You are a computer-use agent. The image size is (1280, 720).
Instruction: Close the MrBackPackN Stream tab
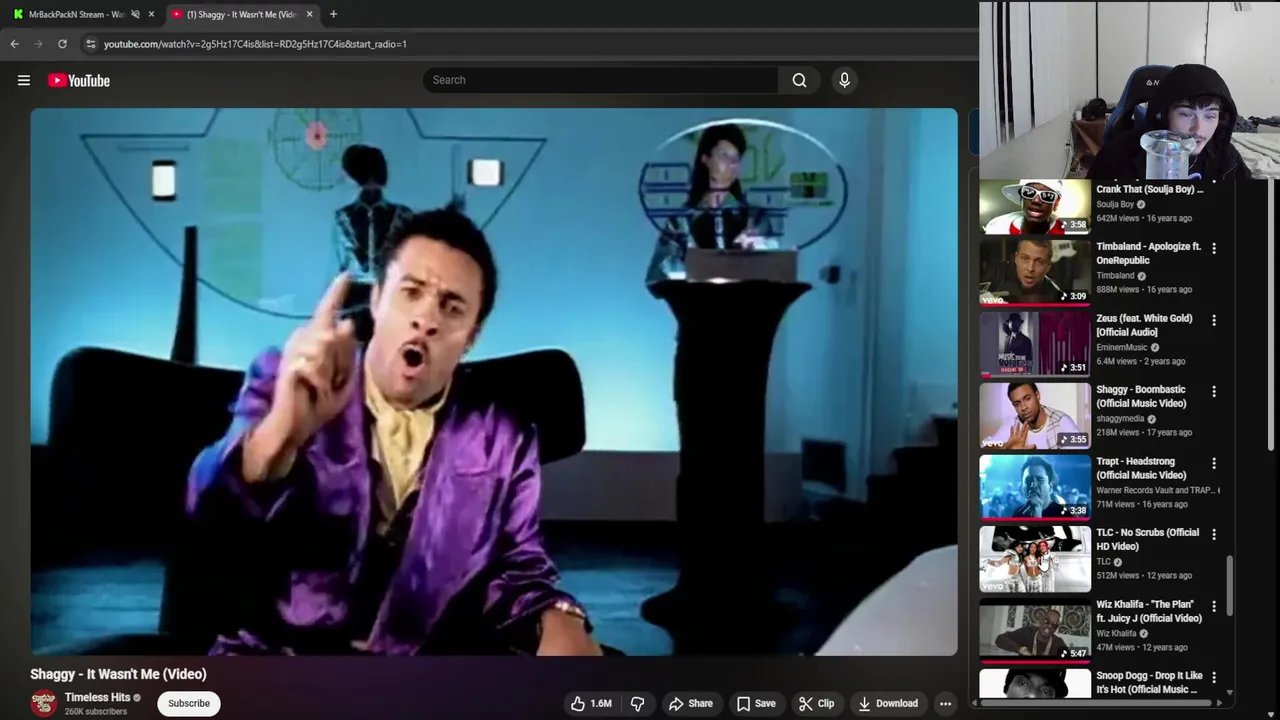(151, 14)
